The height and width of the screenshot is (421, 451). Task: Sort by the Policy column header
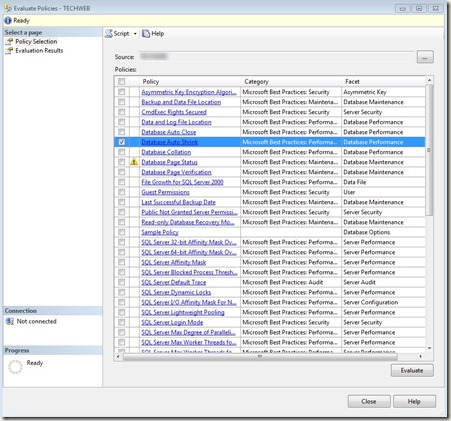tap(190, 82)
